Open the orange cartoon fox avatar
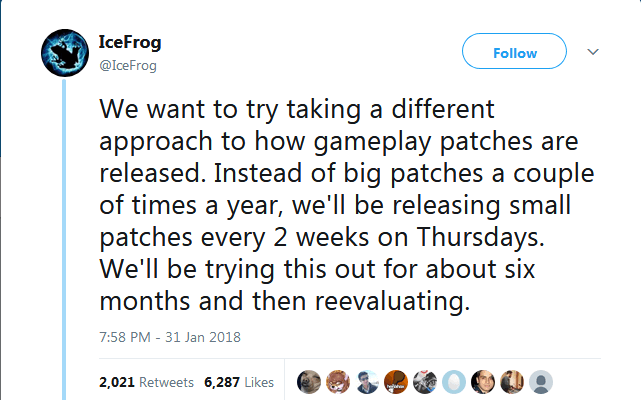641x400 pixels. click(339, 382)
